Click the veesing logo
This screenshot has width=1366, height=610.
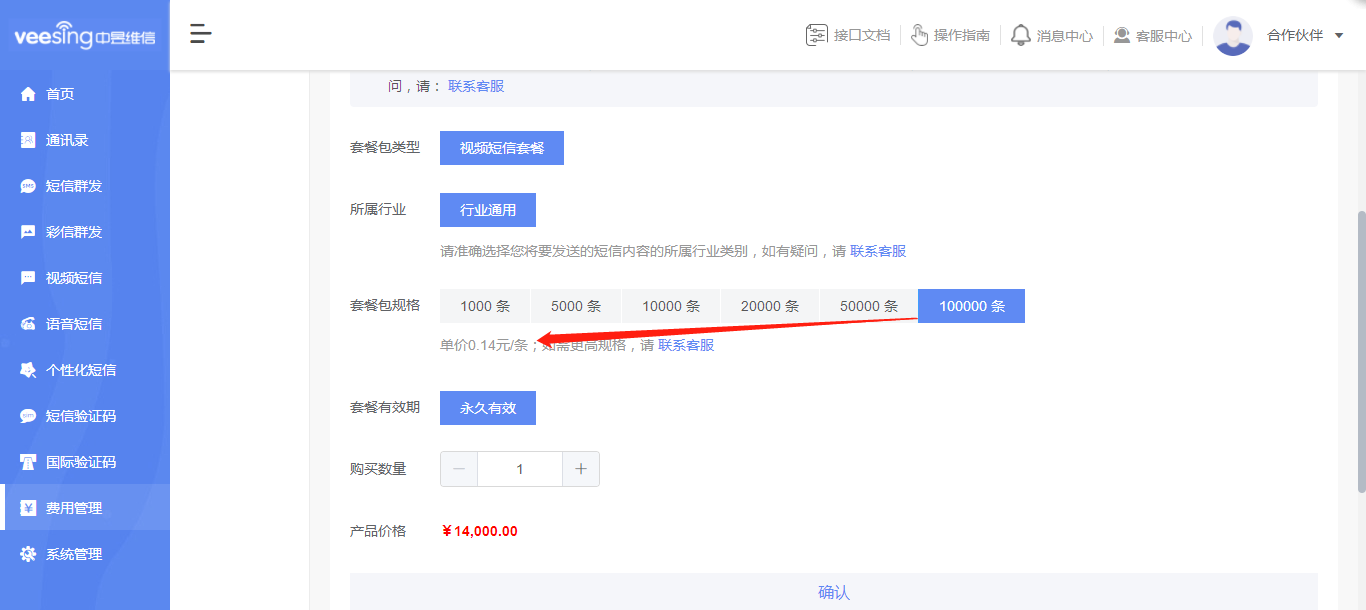point(85,36)
